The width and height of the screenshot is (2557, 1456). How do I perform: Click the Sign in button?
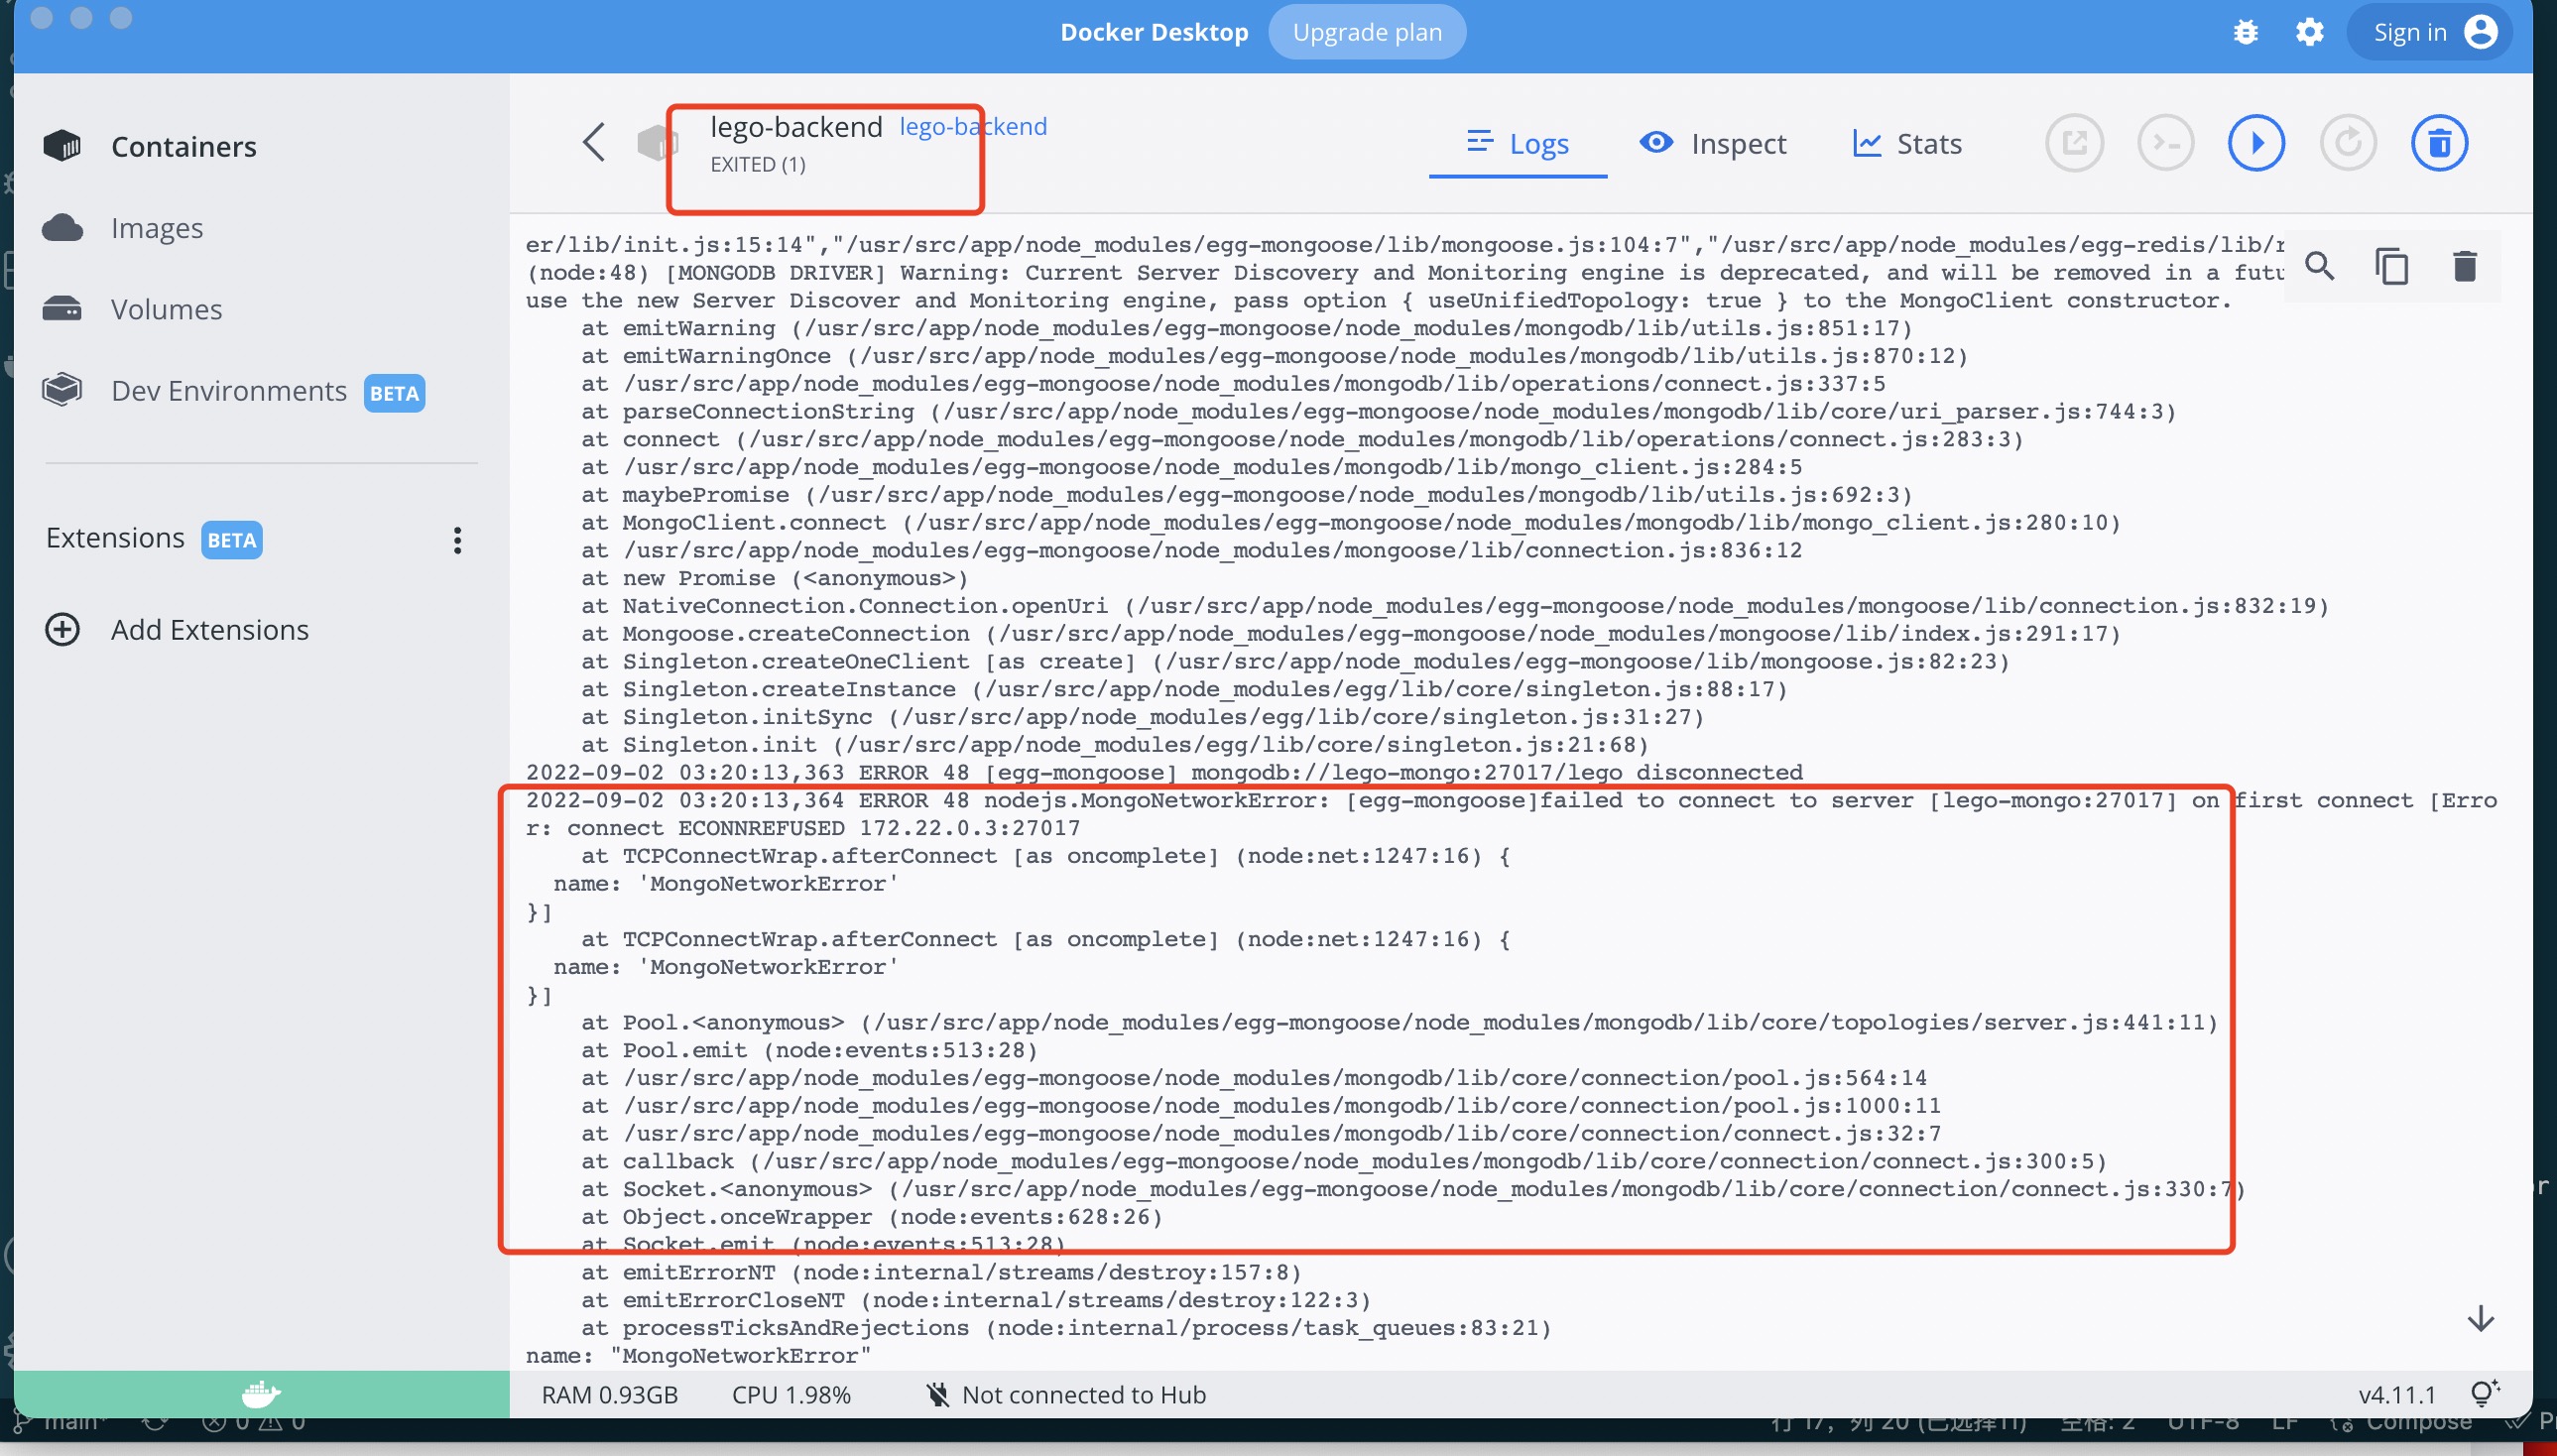(2428, 32)
